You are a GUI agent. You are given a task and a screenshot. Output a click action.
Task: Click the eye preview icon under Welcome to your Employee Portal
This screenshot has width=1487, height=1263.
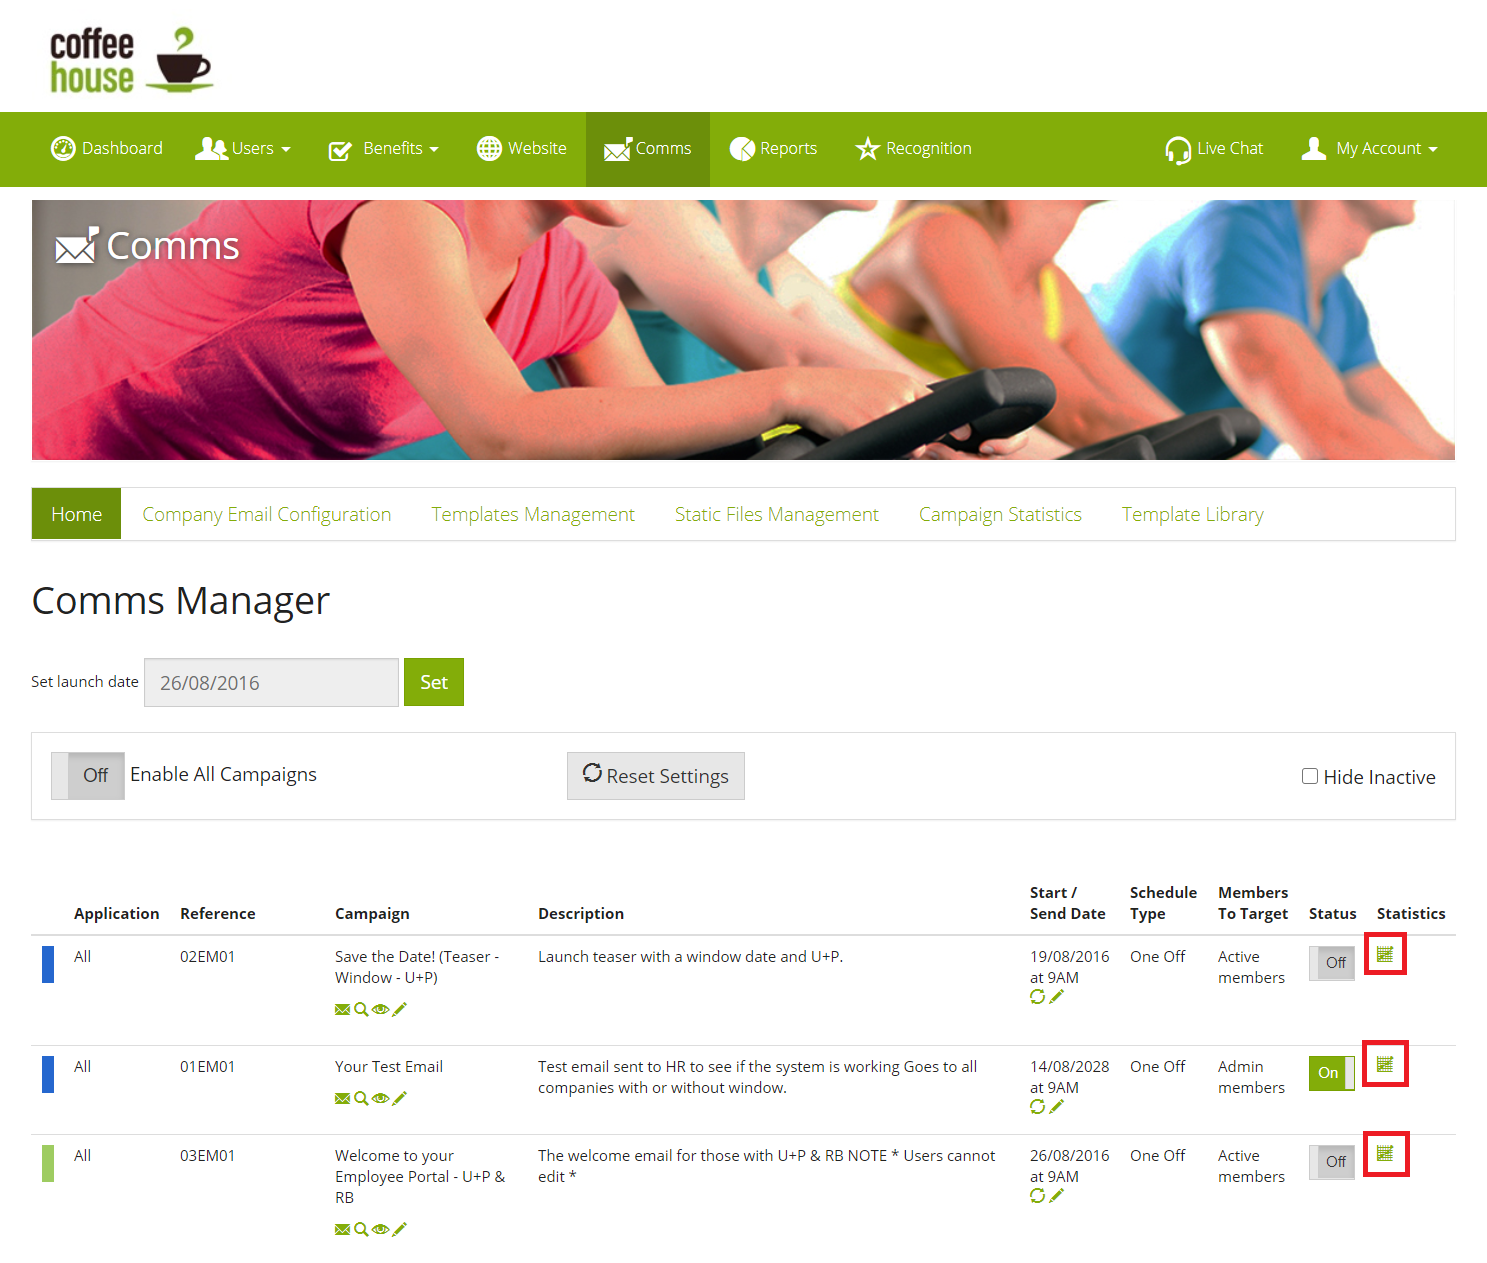[x=380, y=1229]
